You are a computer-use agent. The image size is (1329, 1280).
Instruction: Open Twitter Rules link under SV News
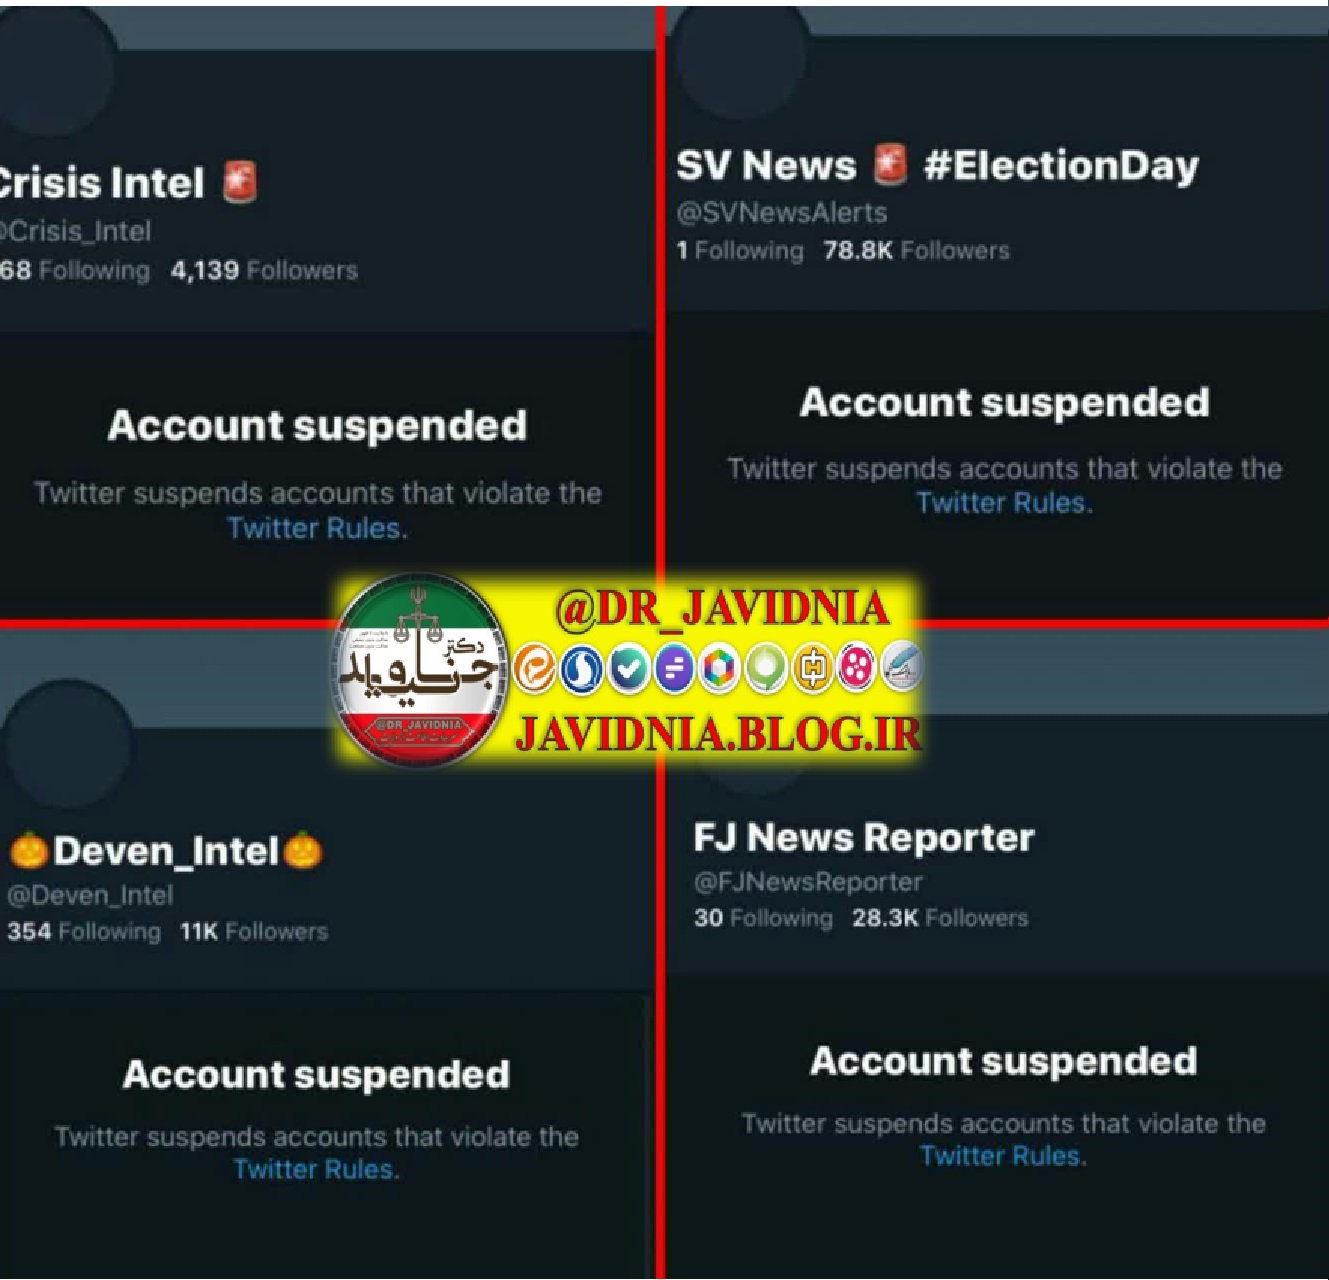(x=1004, y=502)
